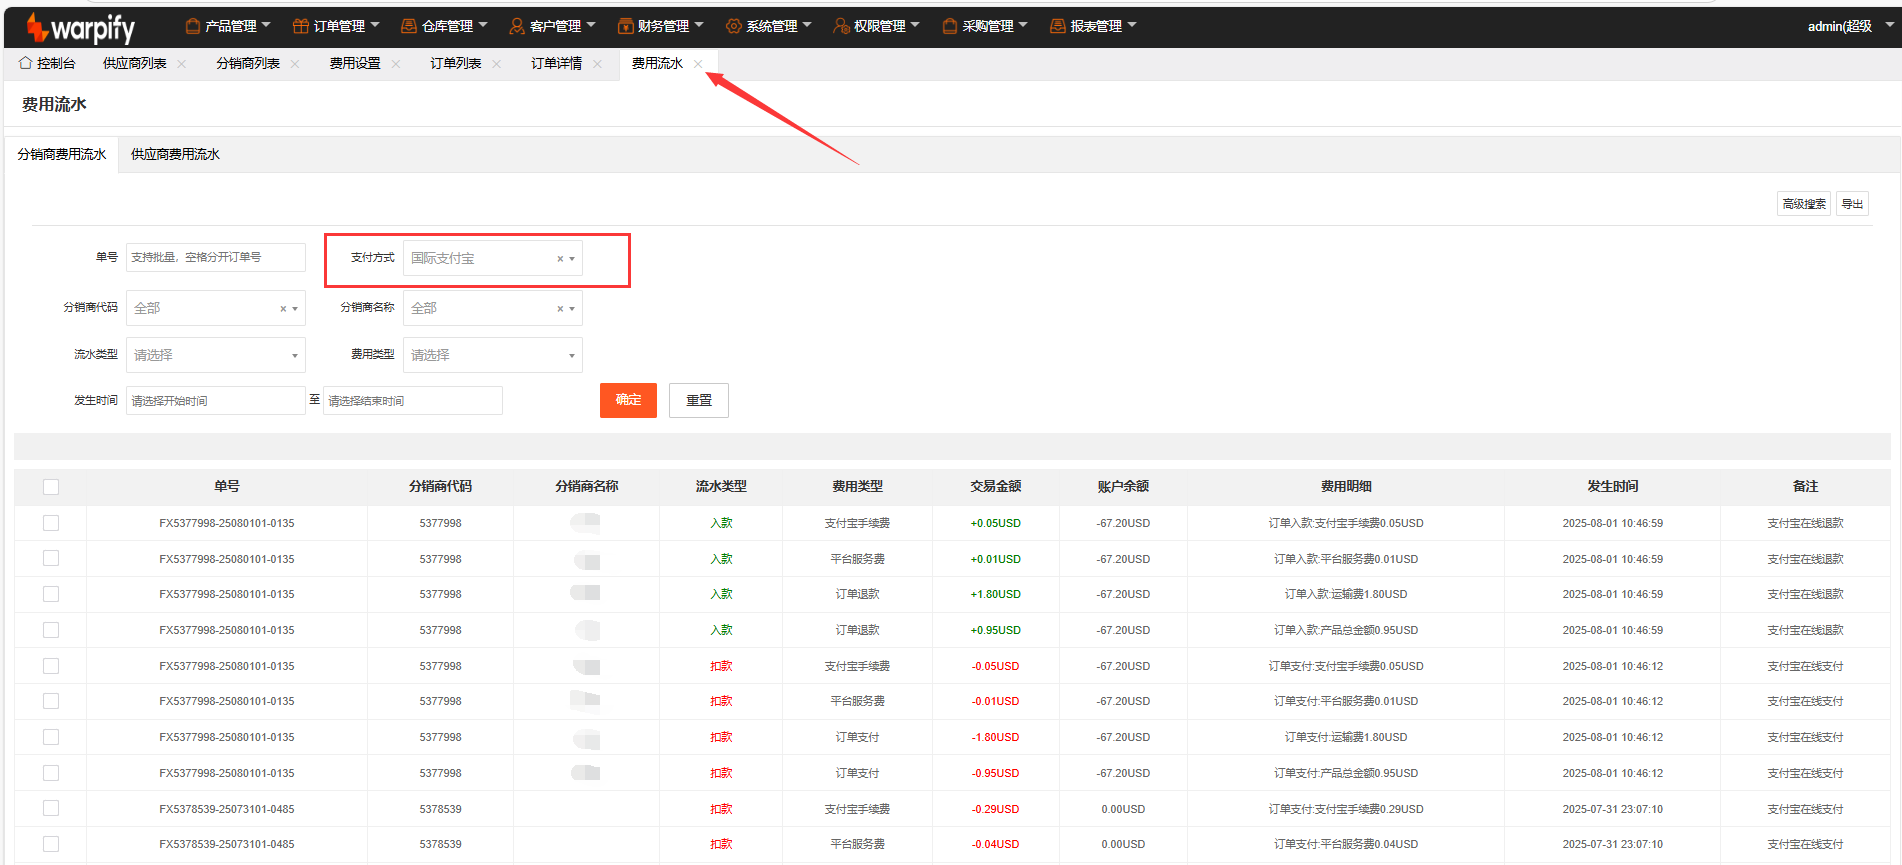Viewport: 1902px width, 865px height.
Task: Close the 费用流水 tab
Action: coord(698,64)
